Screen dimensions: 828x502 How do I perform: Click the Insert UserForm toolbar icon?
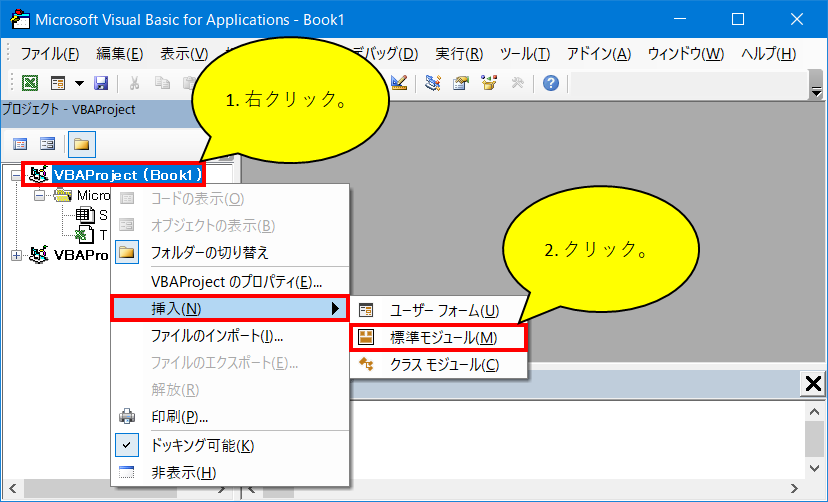[58, 83]
